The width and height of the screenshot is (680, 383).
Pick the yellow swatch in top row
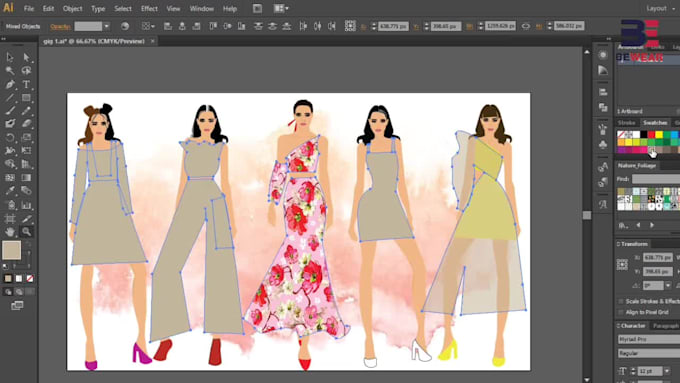pos(659,134)
